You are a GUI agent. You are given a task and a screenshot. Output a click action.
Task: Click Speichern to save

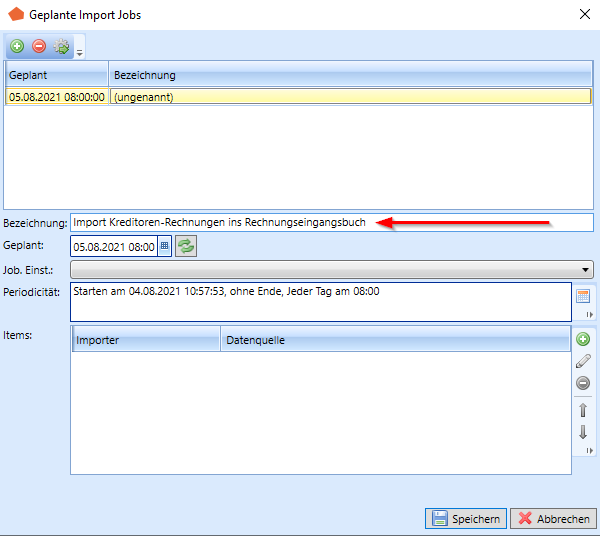466,518
